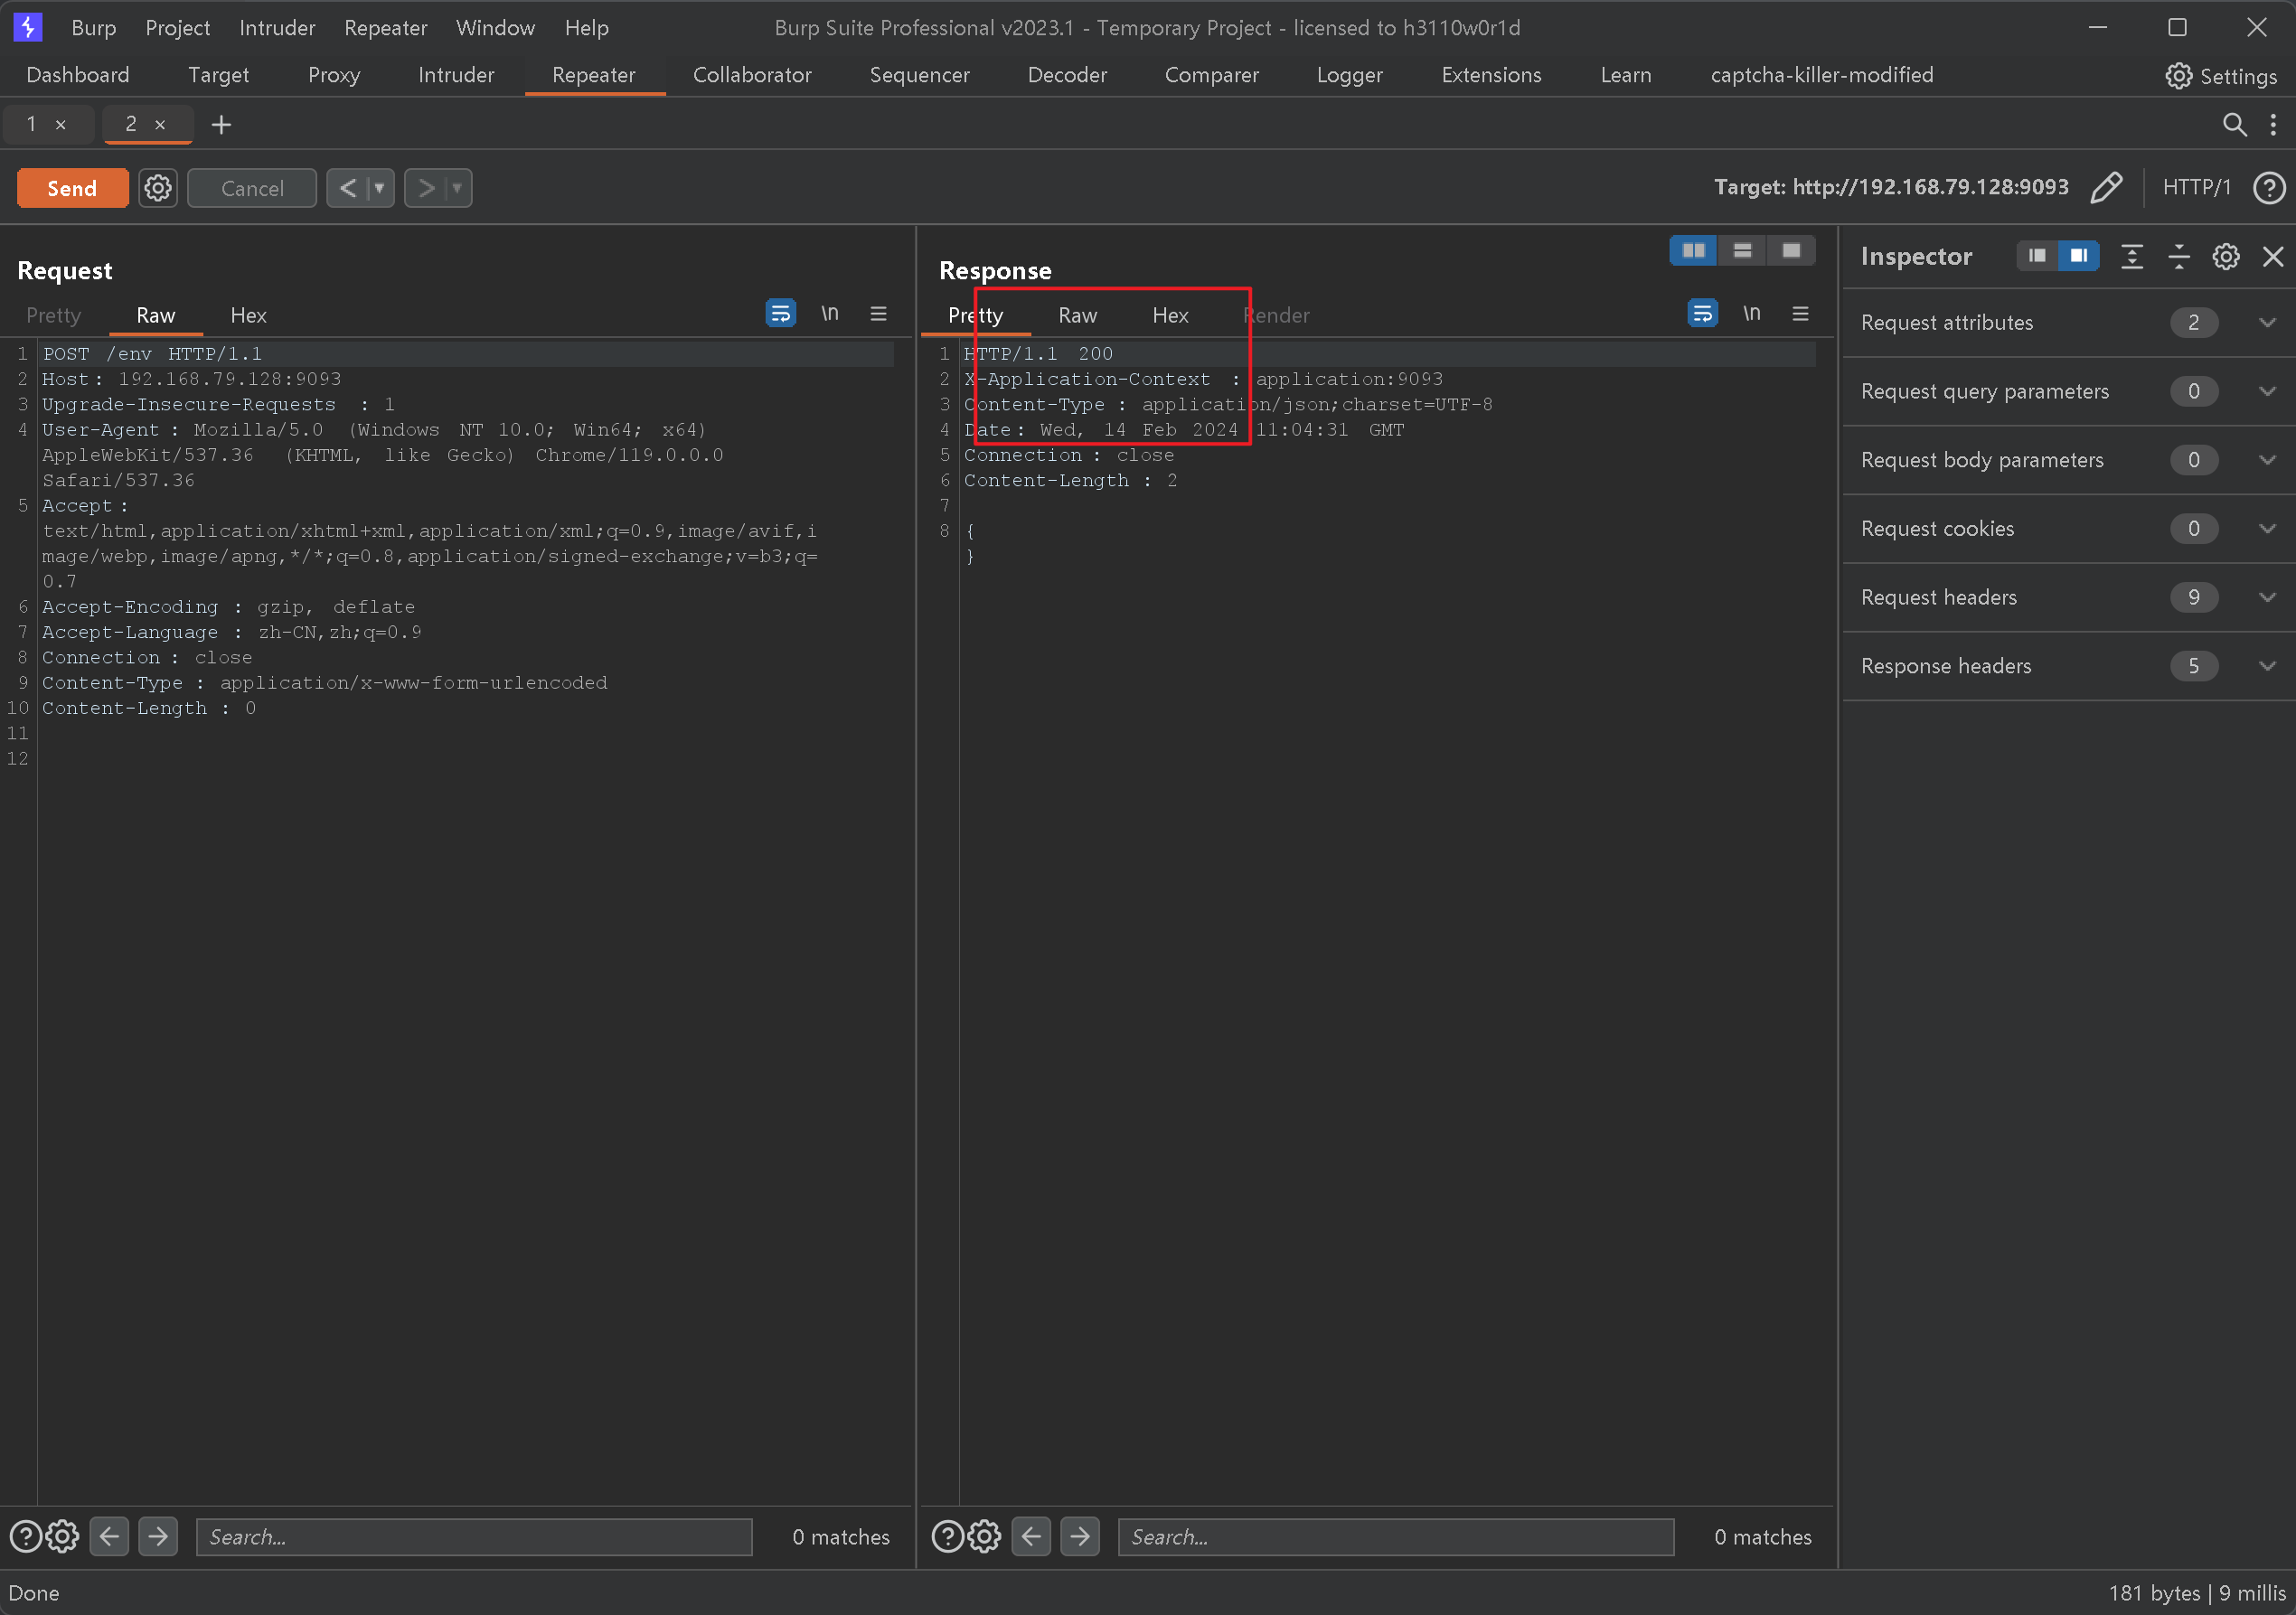The image size is (2296, 1615).
Task: Add a new Repeater tab
Action: coord(221,124)
